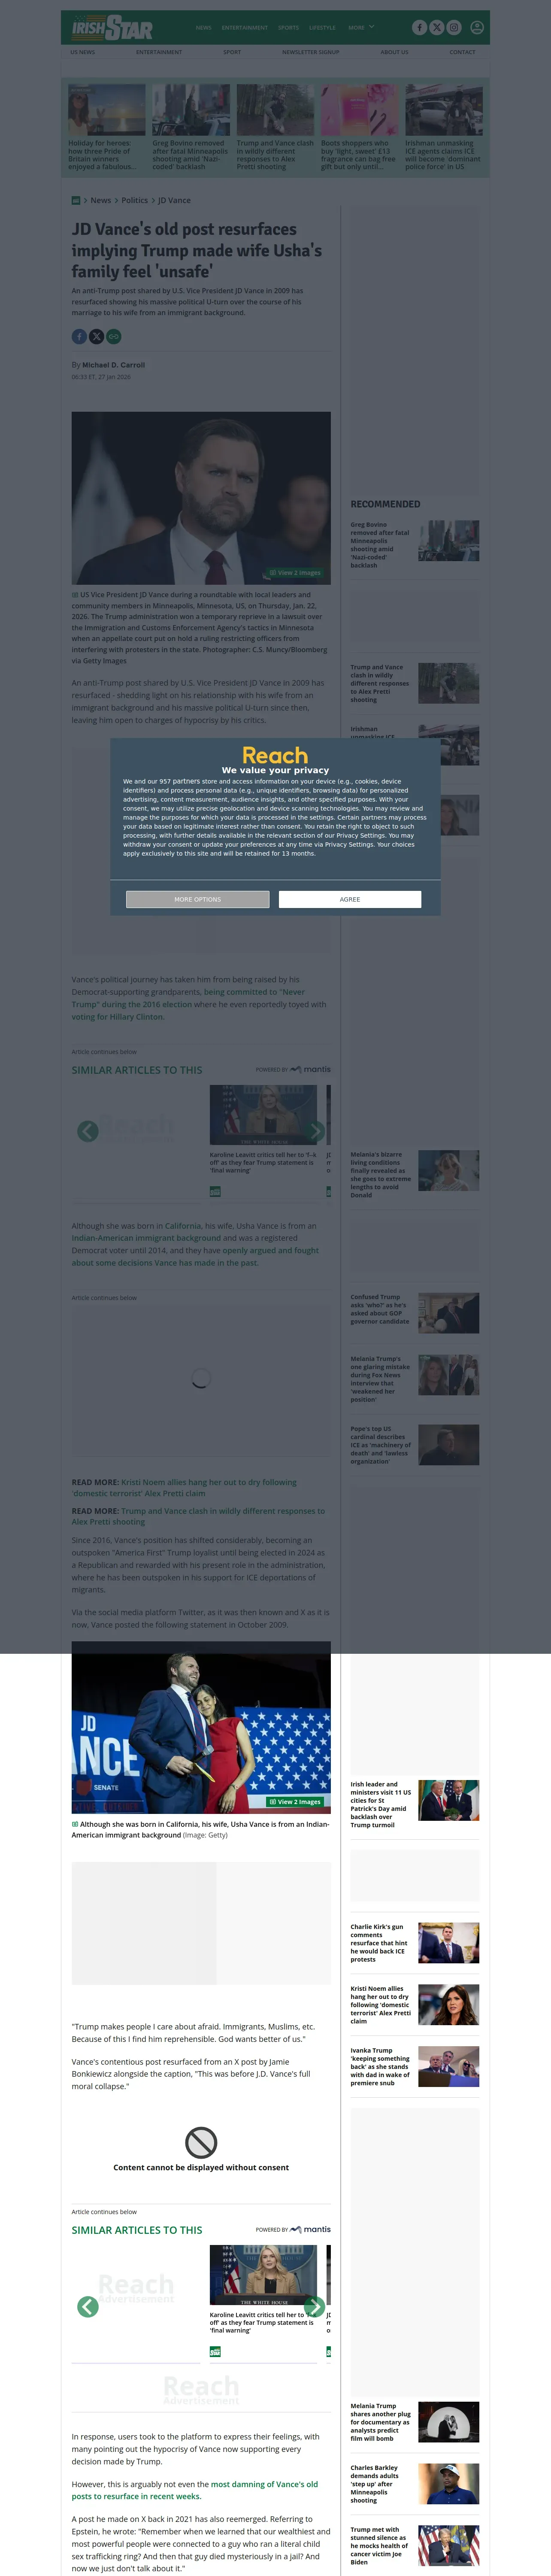
Task: Open the Lifestyle top menu
Action: tap(322, 28)
